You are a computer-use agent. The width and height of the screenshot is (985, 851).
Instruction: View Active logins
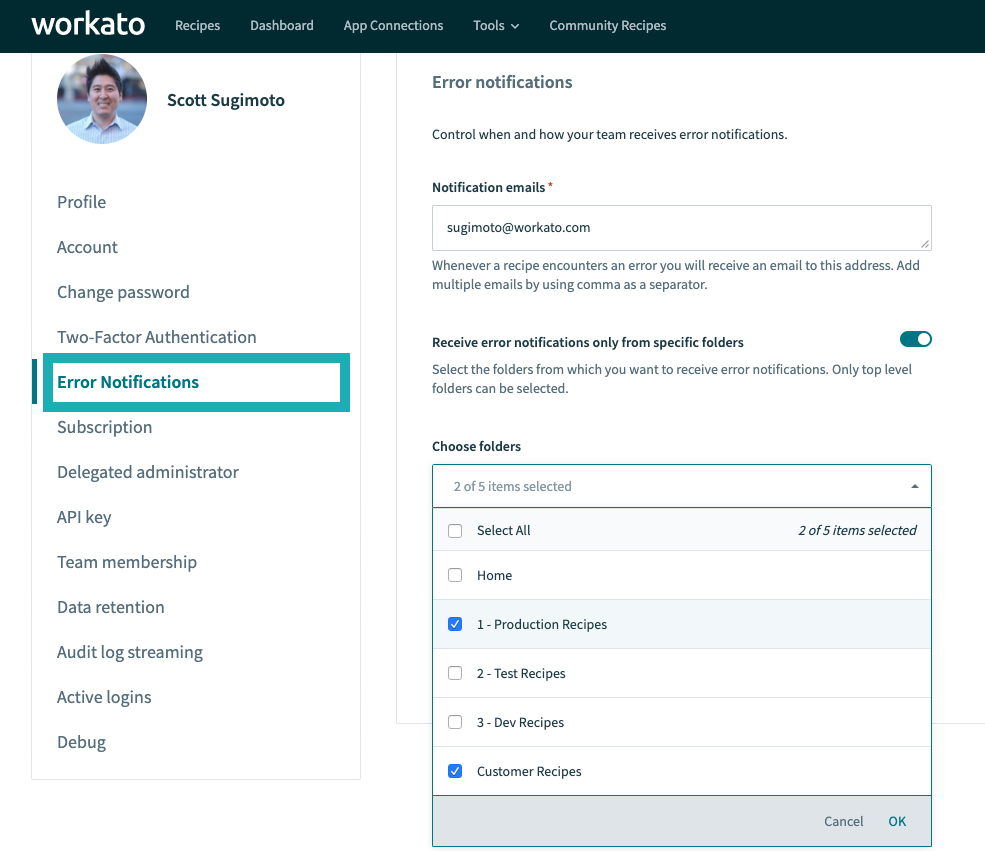(104, 697)
